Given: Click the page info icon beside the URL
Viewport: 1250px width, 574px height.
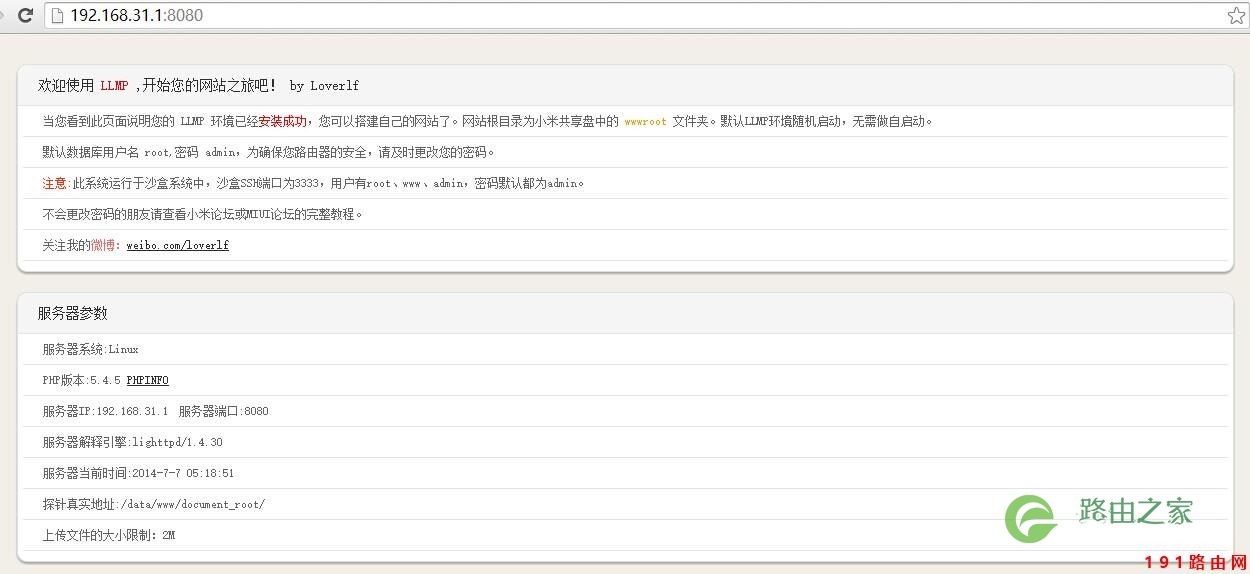Looking at the screenshot, I should (x=57, y=16).
